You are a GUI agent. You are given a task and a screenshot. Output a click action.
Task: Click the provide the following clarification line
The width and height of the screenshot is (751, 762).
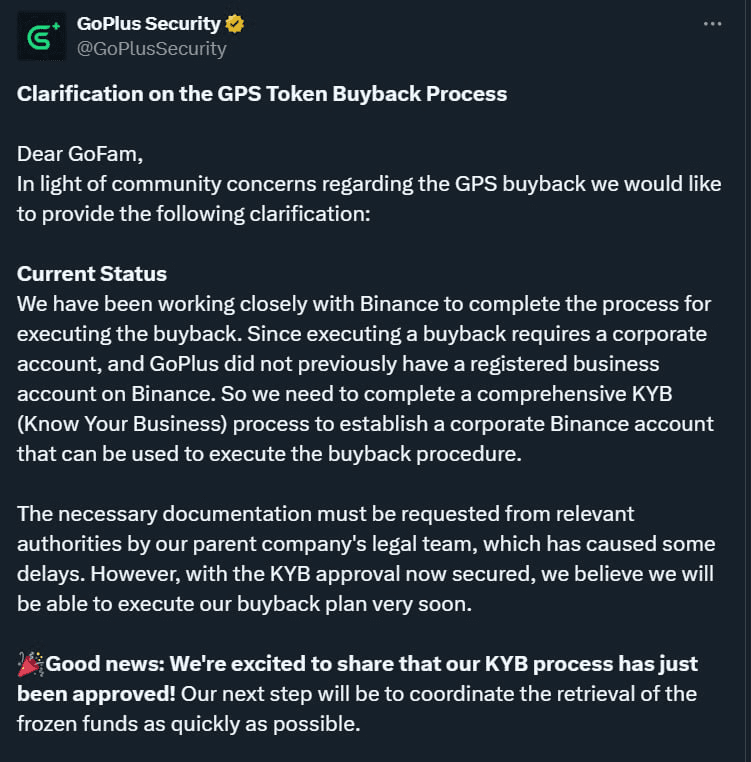pyautogui.click(x=194, y=214)
